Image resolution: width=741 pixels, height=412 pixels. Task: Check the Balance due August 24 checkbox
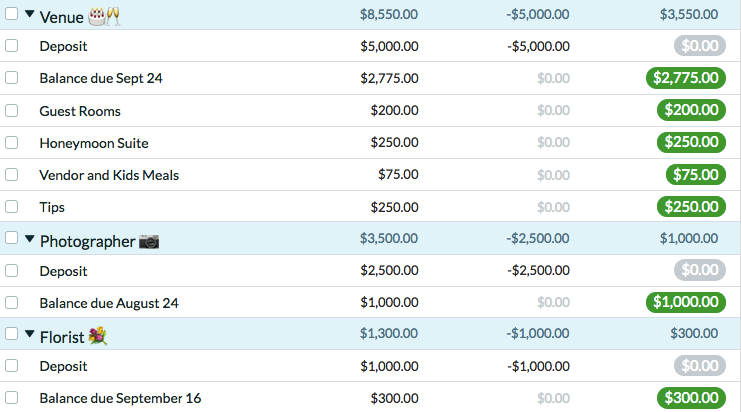11,302
